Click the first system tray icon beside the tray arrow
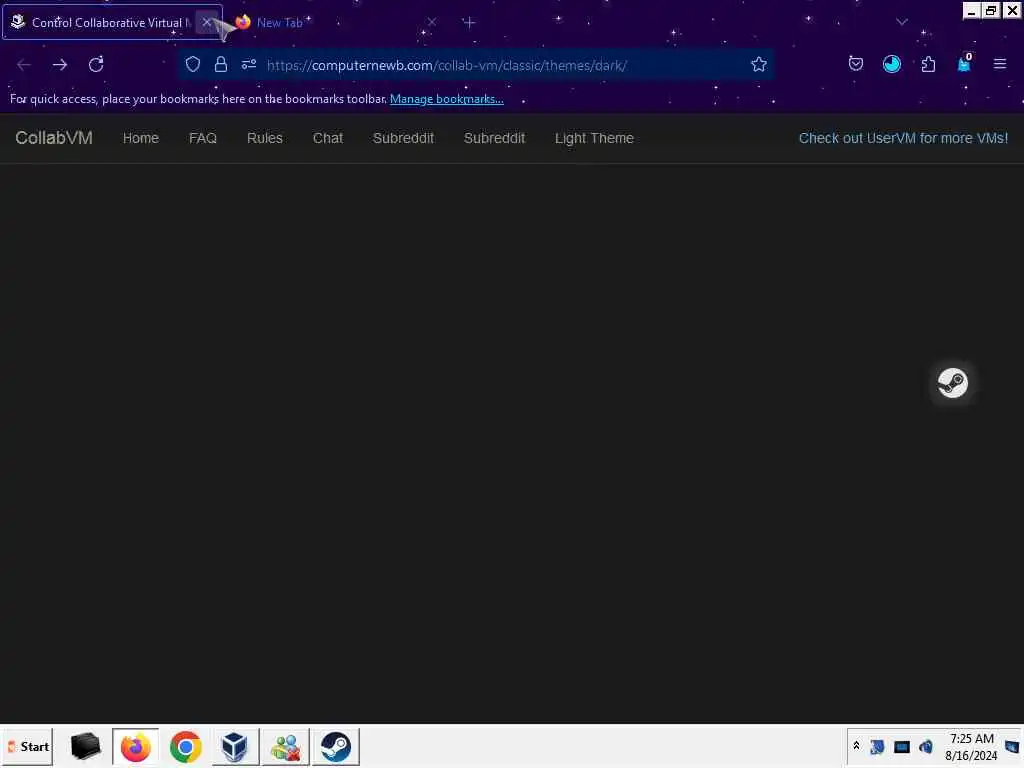This screenshot has width=1024, height=768. (x=877, y=746)
